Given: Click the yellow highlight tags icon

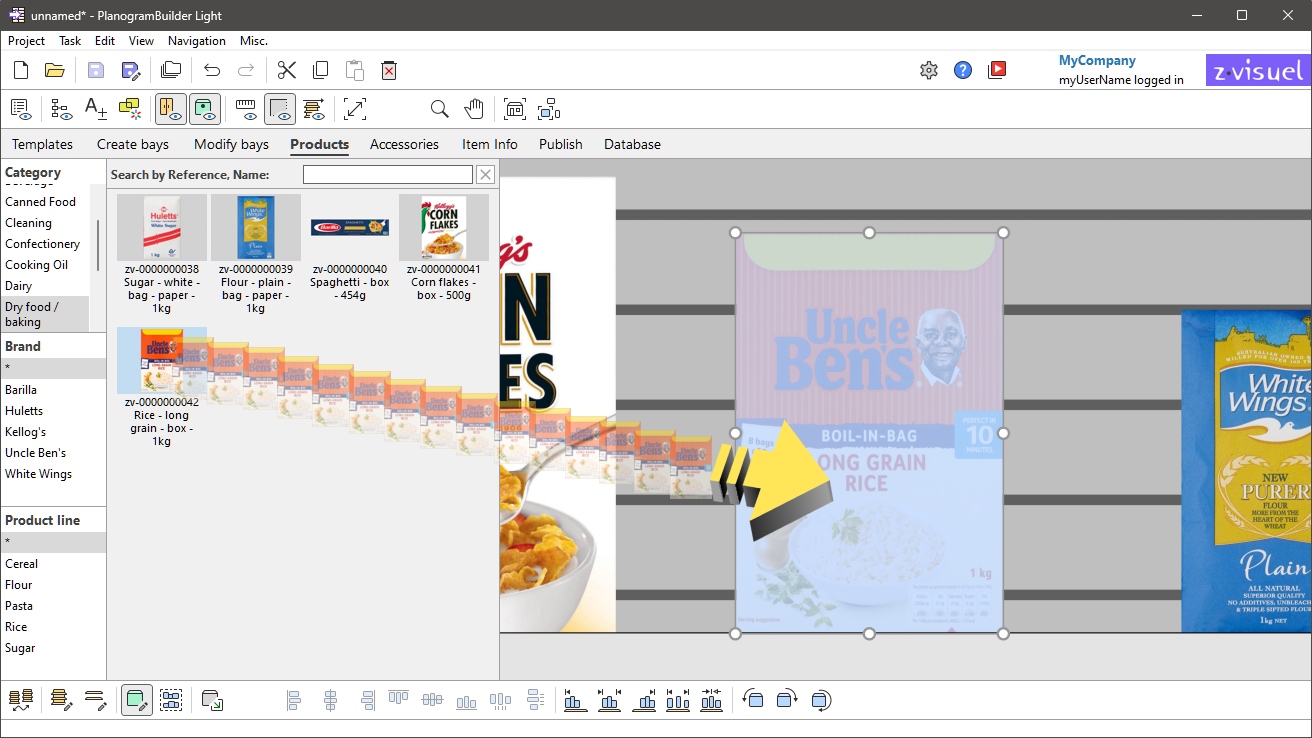Looking at the screenshot, I should click(x=129, y=108).
